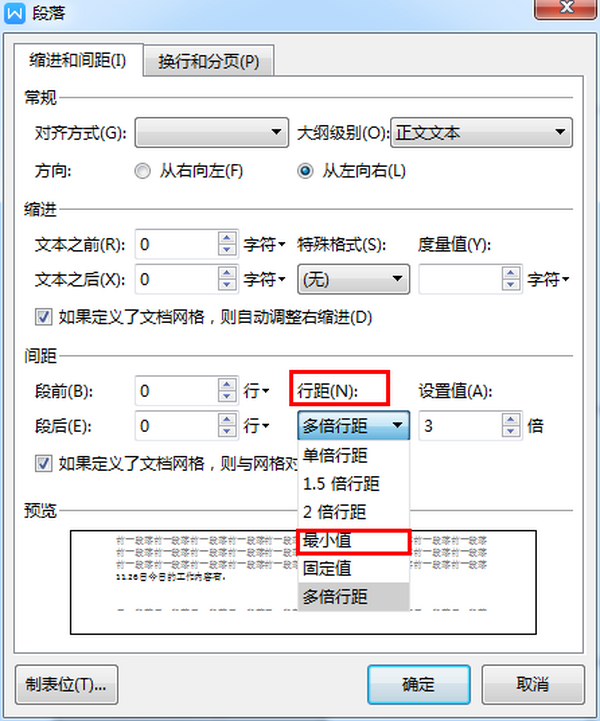Decrease 文本之前(R) value with down arrow
This screenshot has height=721, width=600.
coord(227,250)
